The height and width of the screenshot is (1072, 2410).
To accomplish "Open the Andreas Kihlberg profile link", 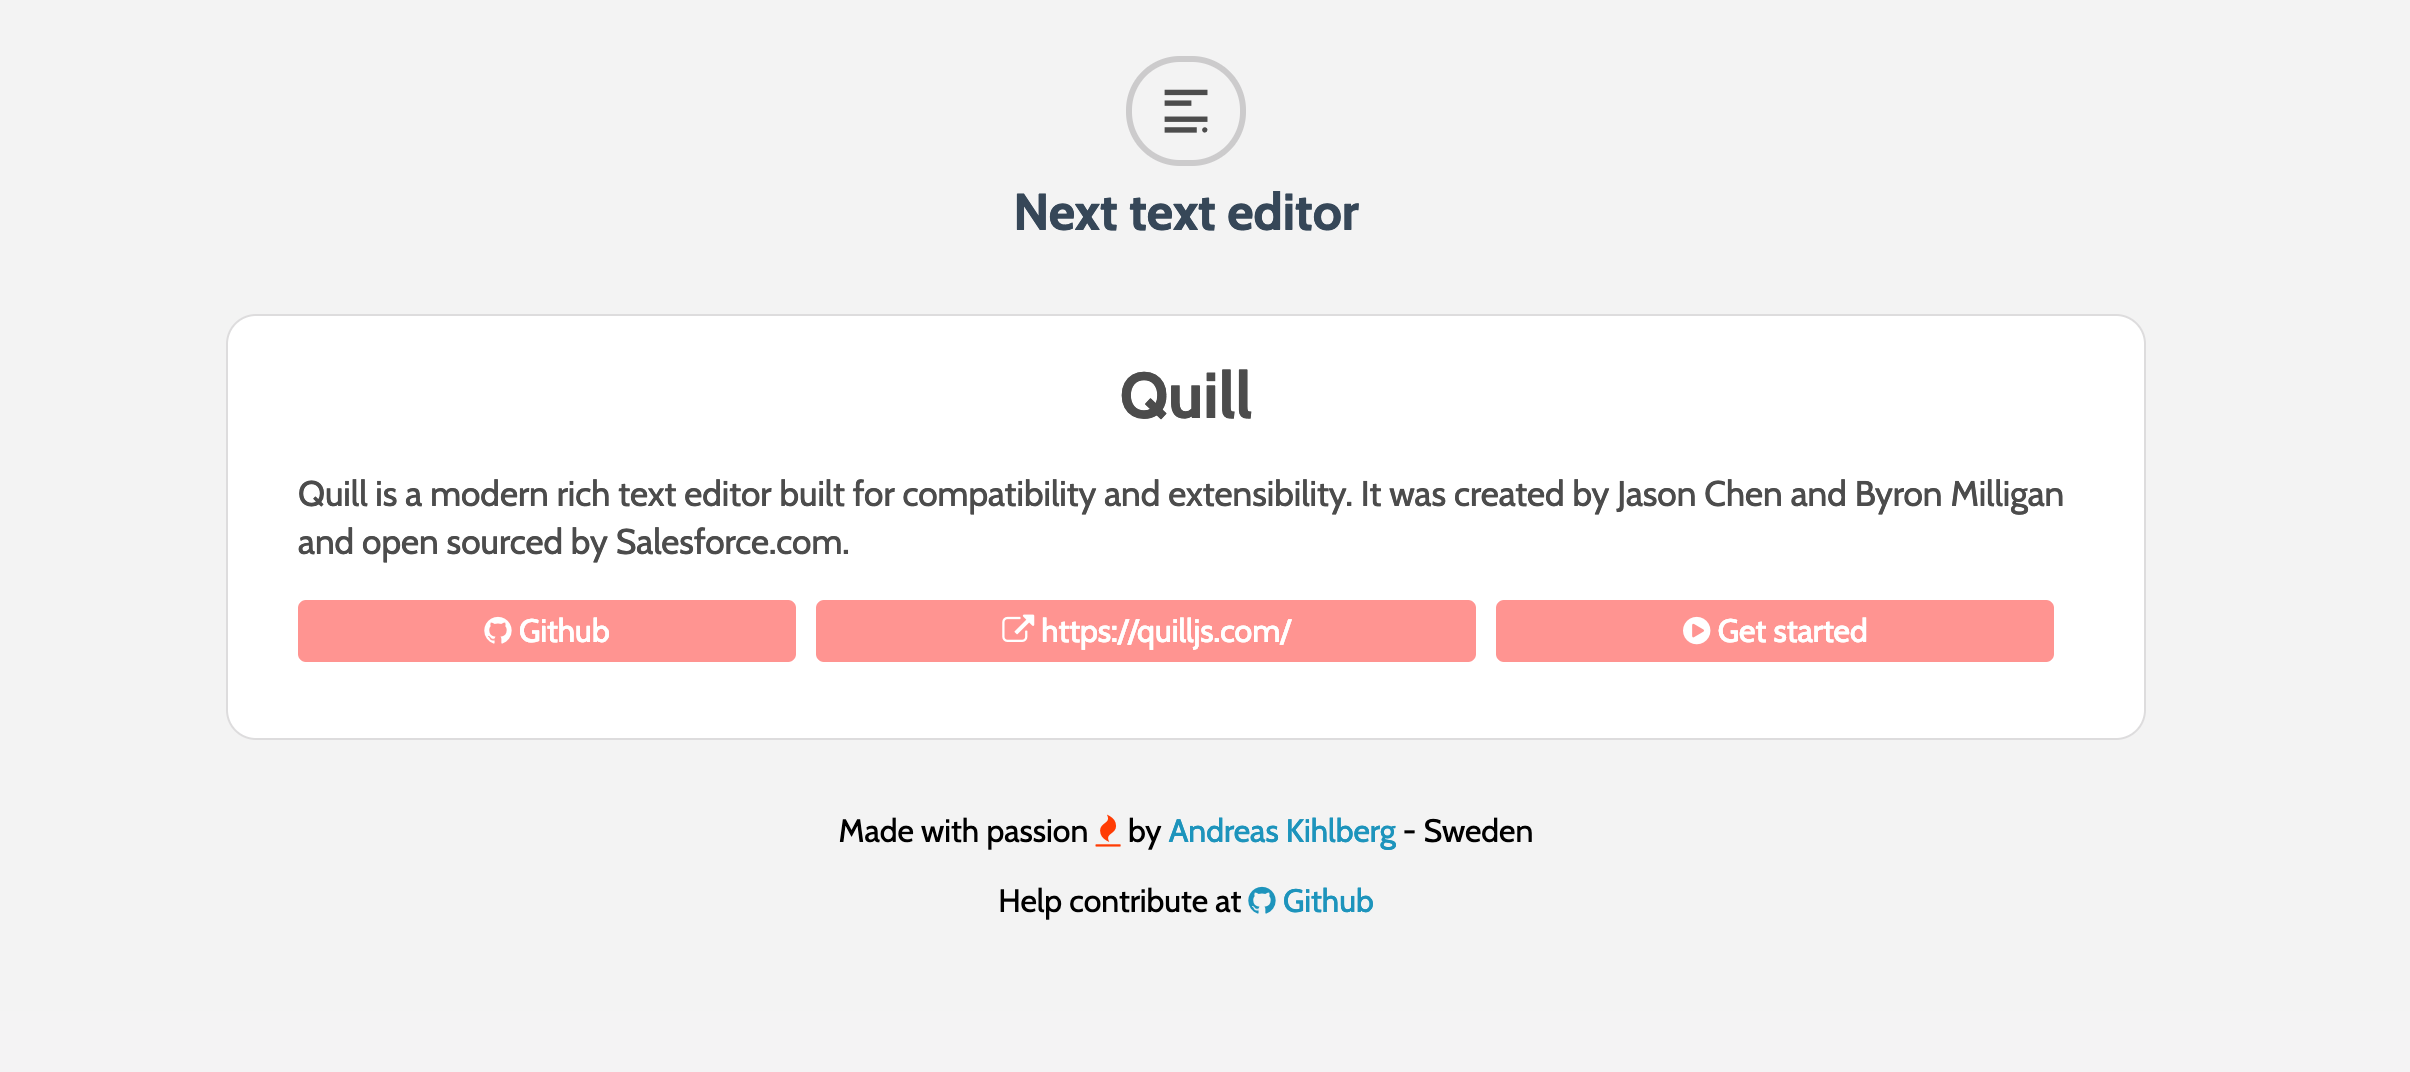I will tap(1283, 830).
